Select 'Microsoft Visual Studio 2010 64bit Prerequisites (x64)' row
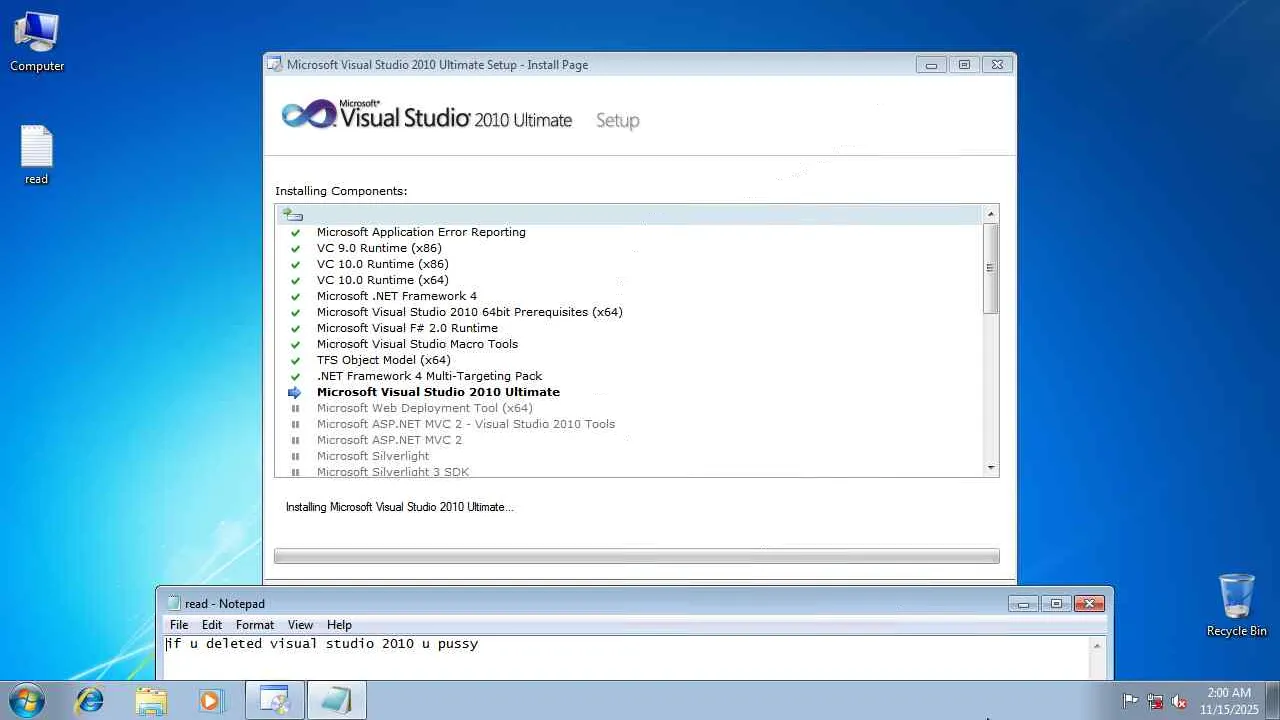Image resolution: width=1280 pixels, height=720 pixels. (x=630, y=312)
